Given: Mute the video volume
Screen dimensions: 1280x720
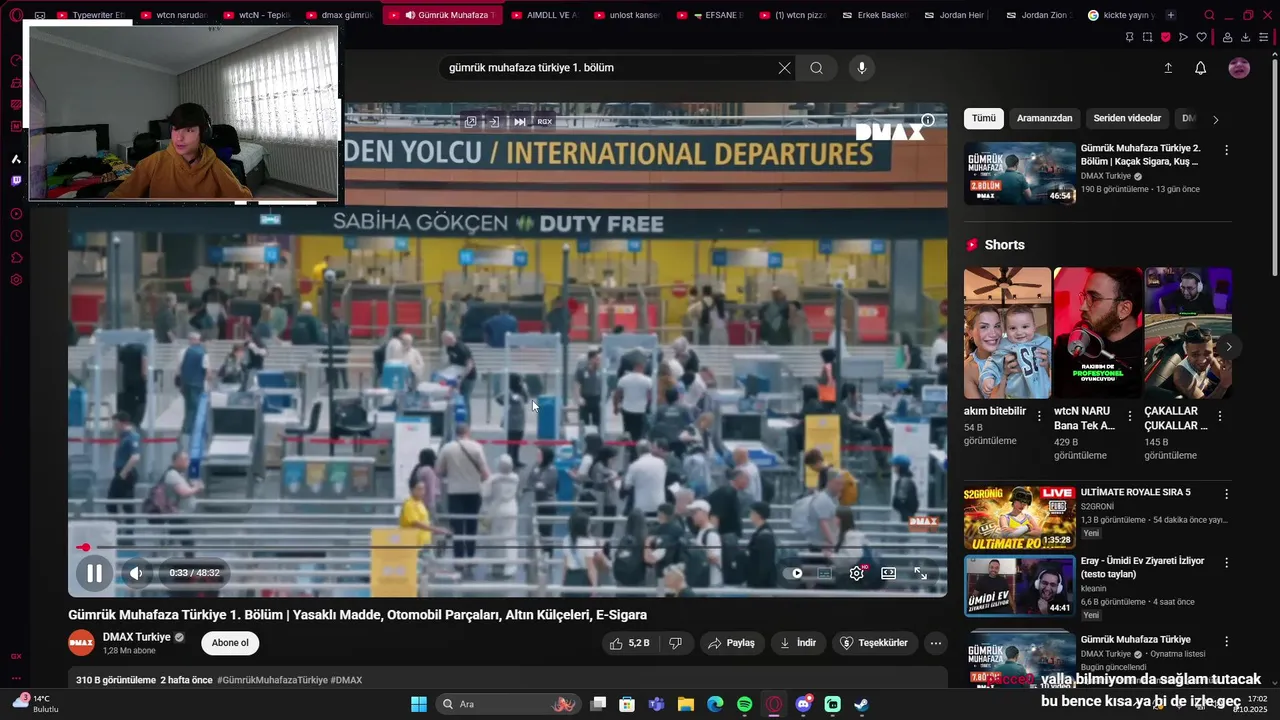Looking at the screenshot, I should [136, 573].
